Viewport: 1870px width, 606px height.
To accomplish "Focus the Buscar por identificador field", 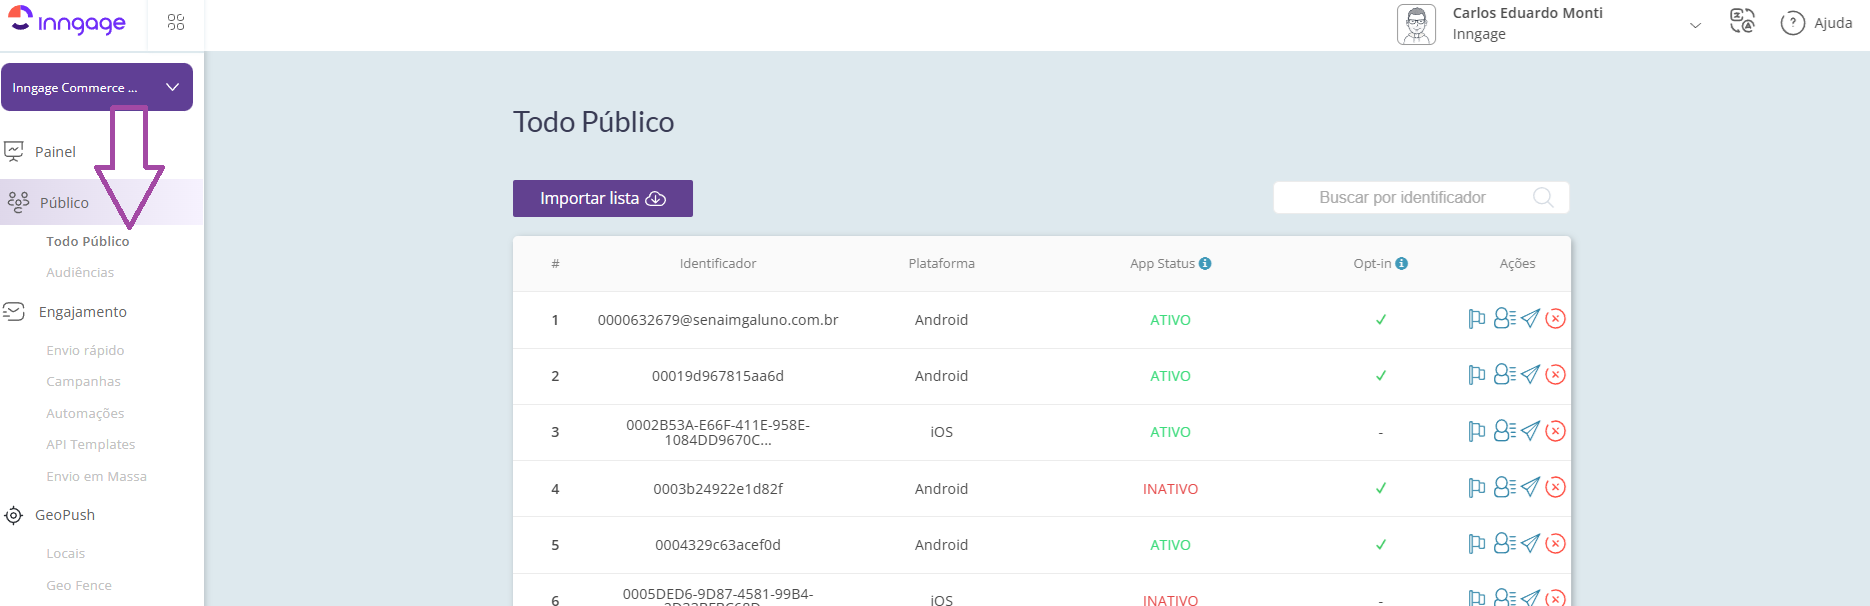I will 1401,198.
